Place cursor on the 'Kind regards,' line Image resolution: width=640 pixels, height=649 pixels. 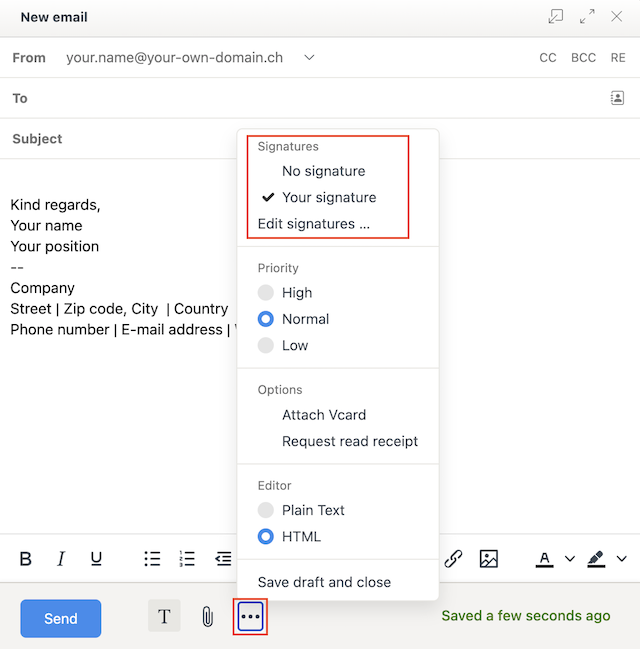pyautogui.click(x=55, y=205)
